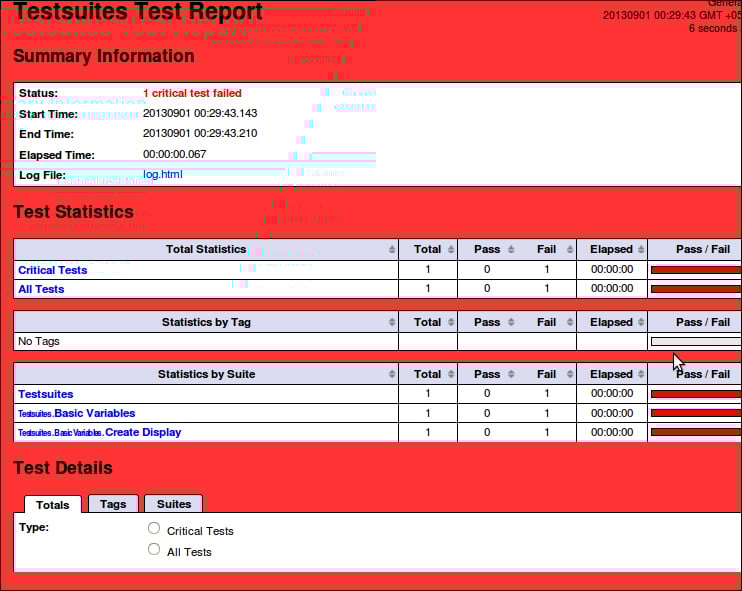Open the Testsuites suite link
This screenshot has height=591, width=742.
pyautogui.click(x=45, y=394)
